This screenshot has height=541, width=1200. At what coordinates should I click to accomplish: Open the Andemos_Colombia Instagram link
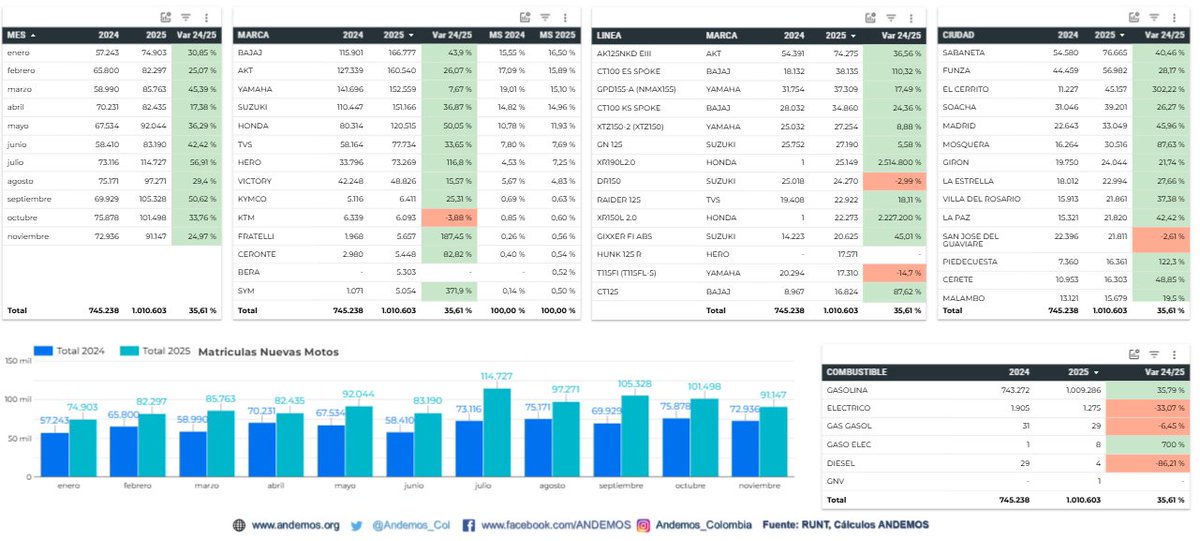(702, 524)
